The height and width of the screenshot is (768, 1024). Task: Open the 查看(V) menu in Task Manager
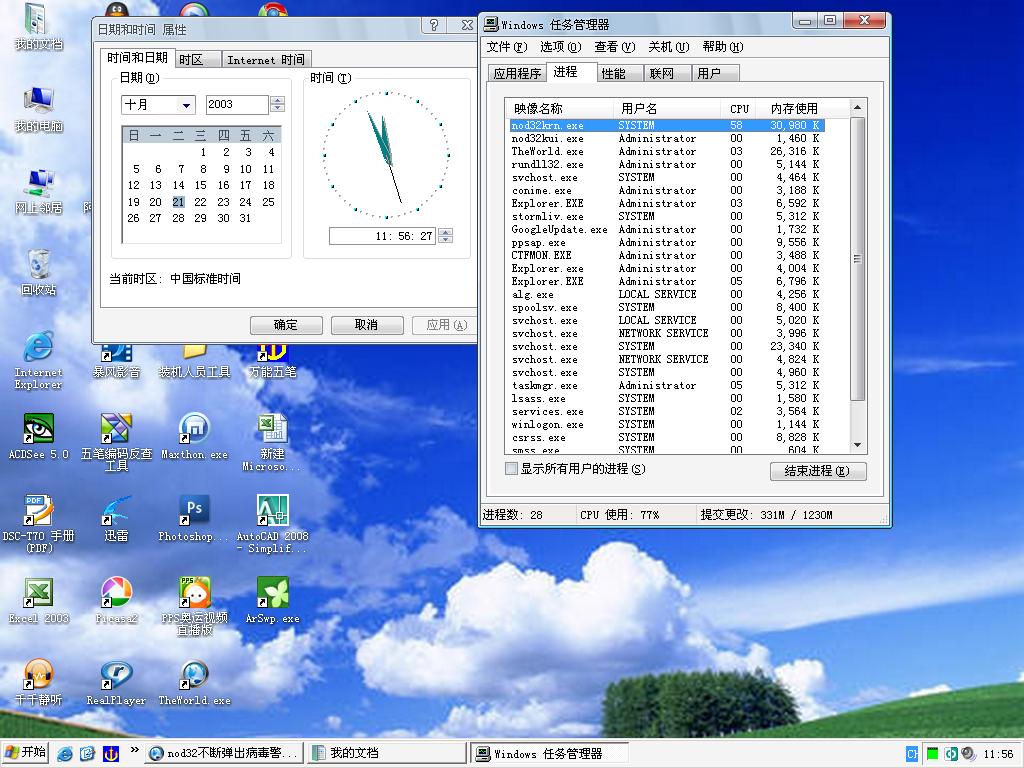click(614, 47)
